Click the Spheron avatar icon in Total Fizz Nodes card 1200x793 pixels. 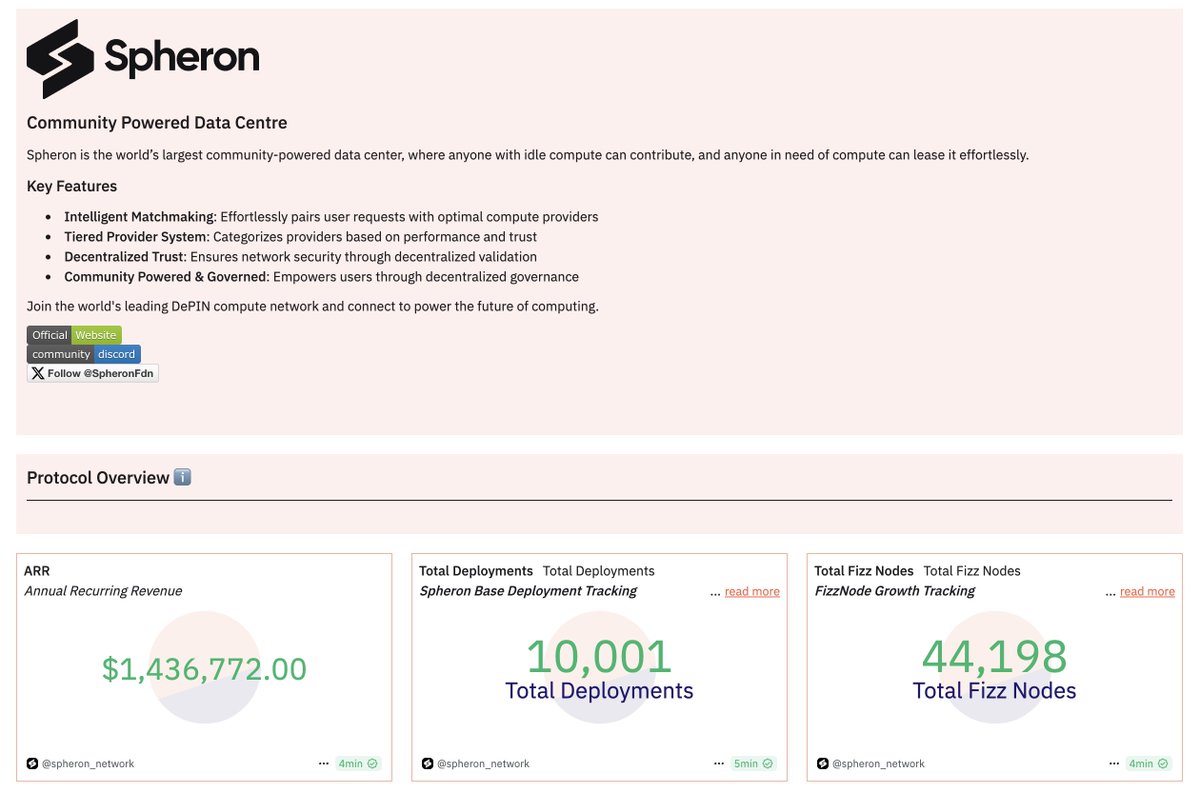click(x=822, y=764)
